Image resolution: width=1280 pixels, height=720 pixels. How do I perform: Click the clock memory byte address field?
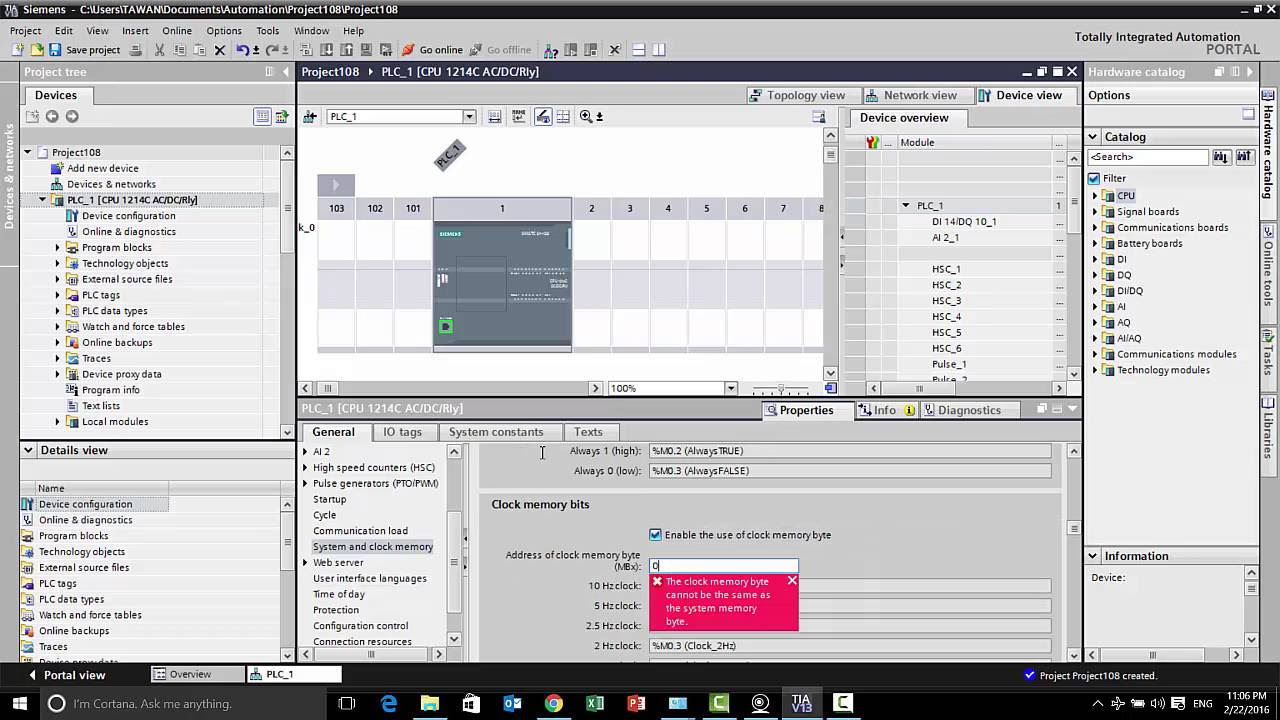[x=723, y=566]
